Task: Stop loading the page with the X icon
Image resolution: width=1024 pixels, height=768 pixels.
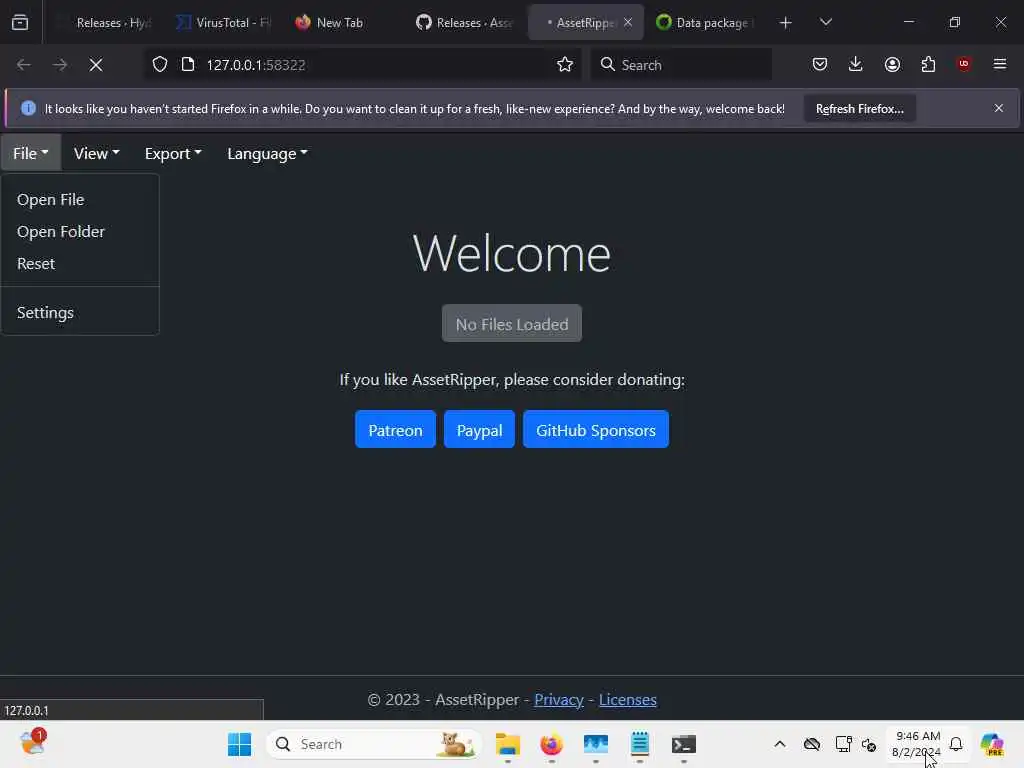Action: tap(96, 65)
